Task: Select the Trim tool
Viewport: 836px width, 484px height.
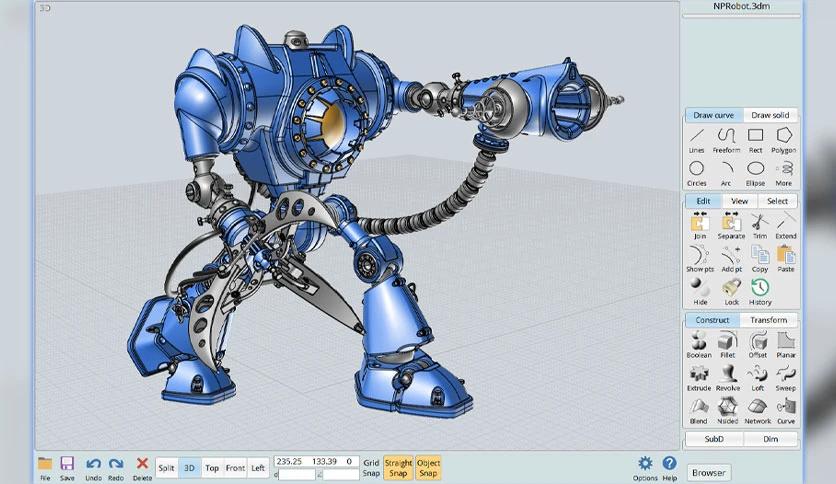Action: (760, 225)
